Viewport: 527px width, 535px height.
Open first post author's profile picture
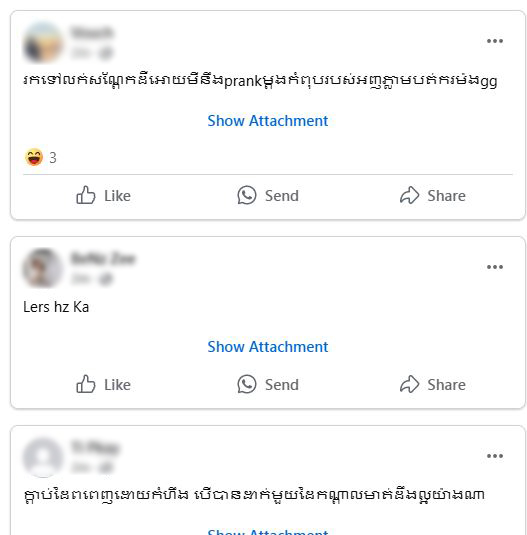pos(43,42)
